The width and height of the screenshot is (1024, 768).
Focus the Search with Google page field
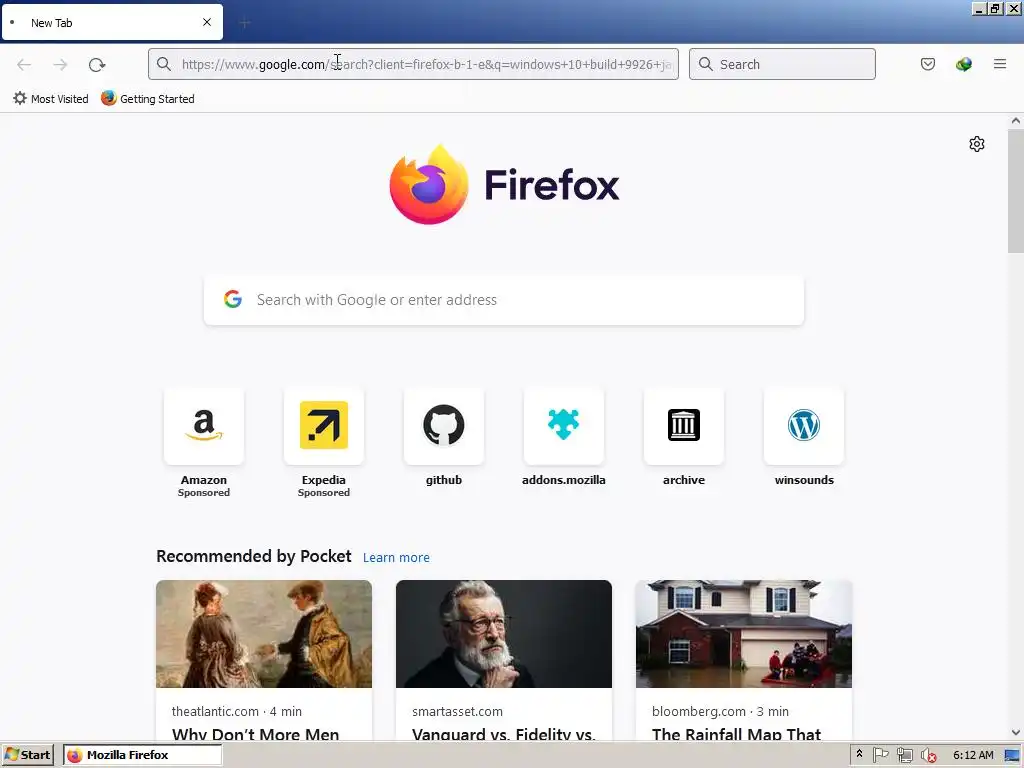[x=504, y=300]
